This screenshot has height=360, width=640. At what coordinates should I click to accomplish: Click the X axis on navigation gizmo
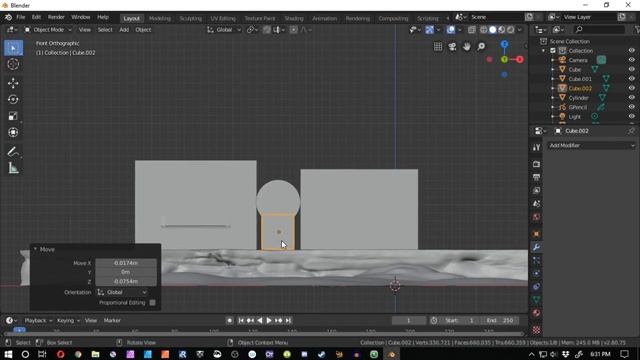pyautogui.click(x=520, y=59)
